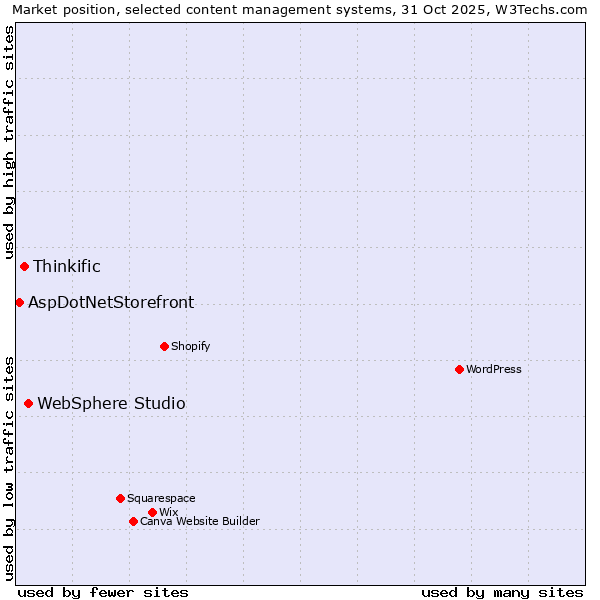Click the WebSphere Studio data point marker
Image resolution: width=600 pixels, height=600 pixels.
point(28,403)
